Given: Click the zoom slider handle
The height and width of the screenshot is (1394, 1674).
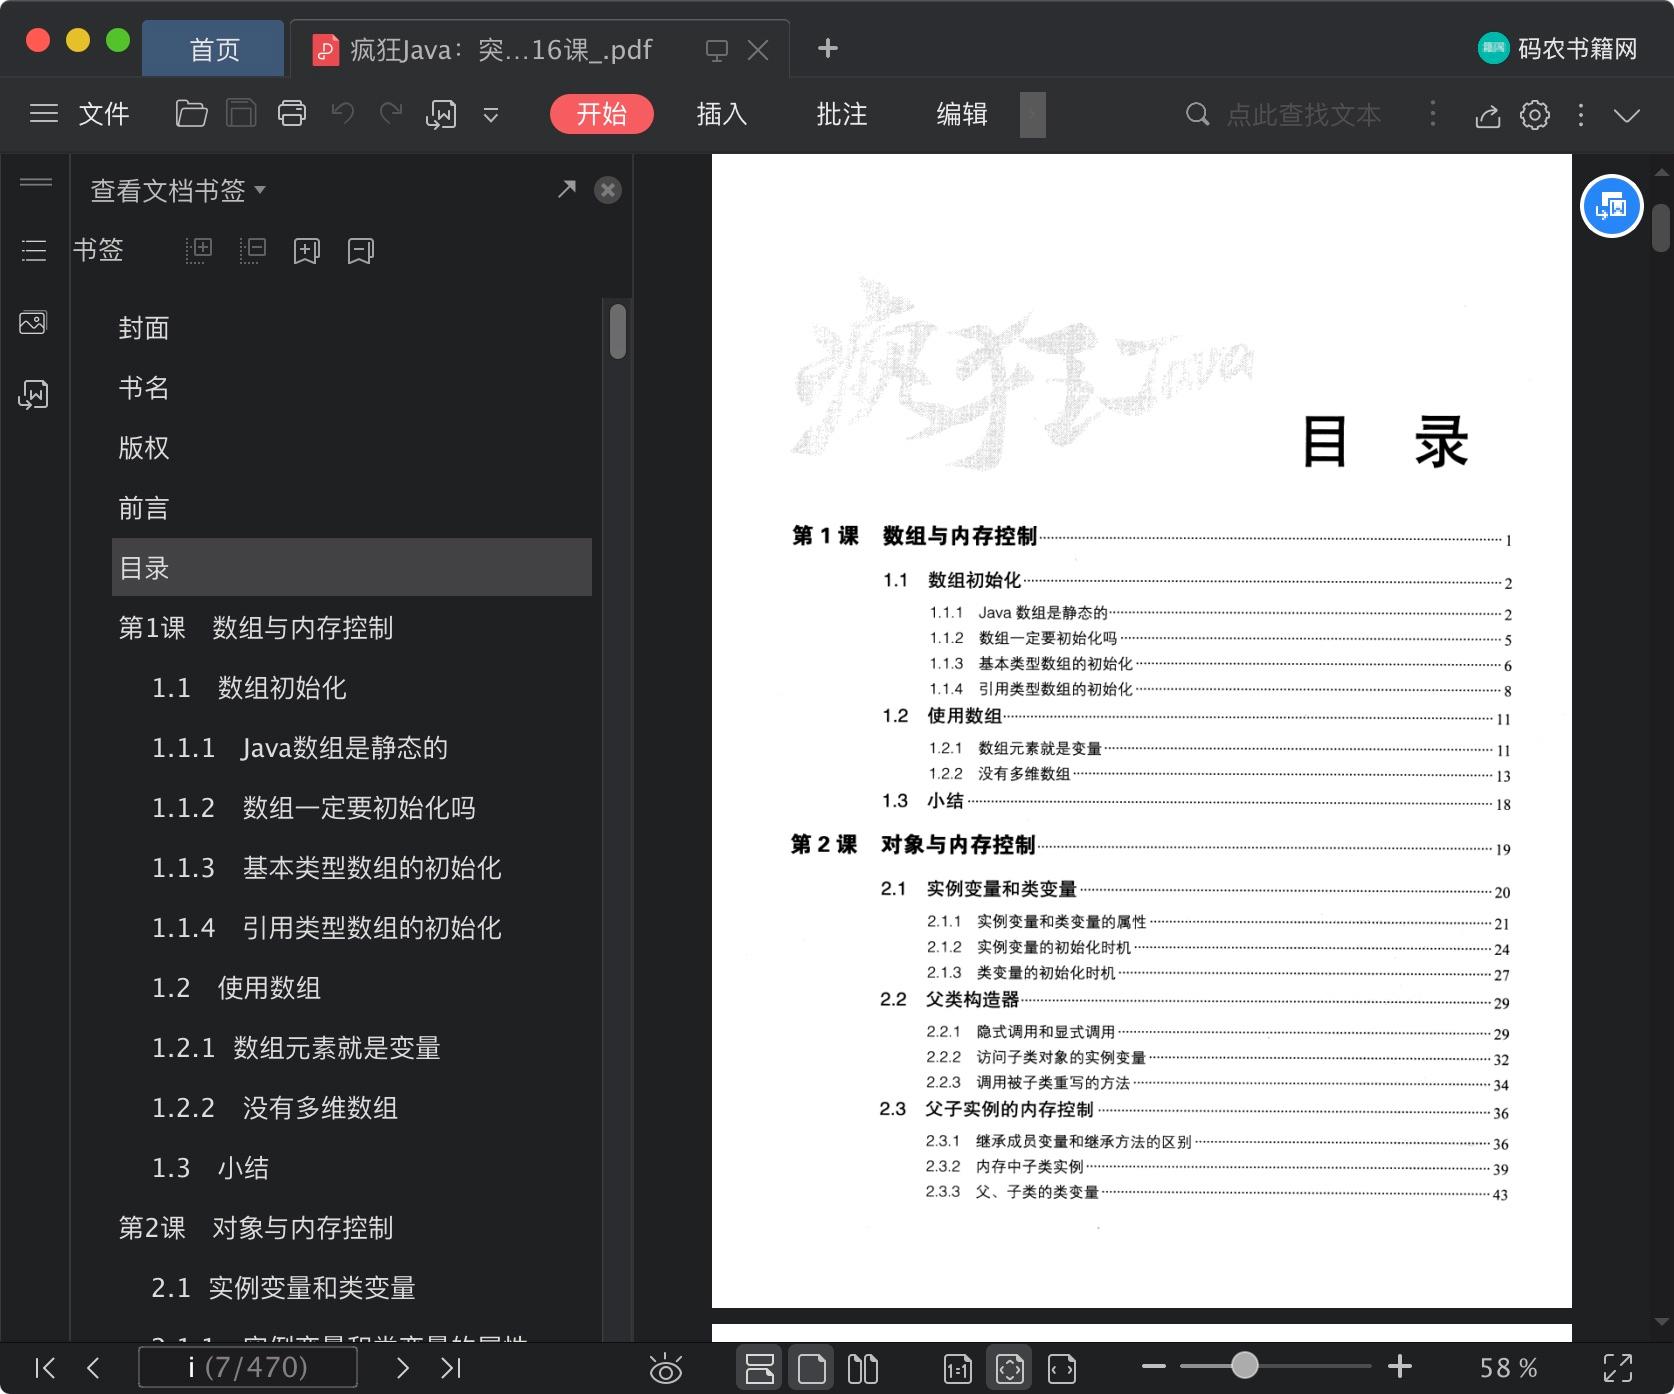Looking at the screenshot, I should tap(1244, 1365).
